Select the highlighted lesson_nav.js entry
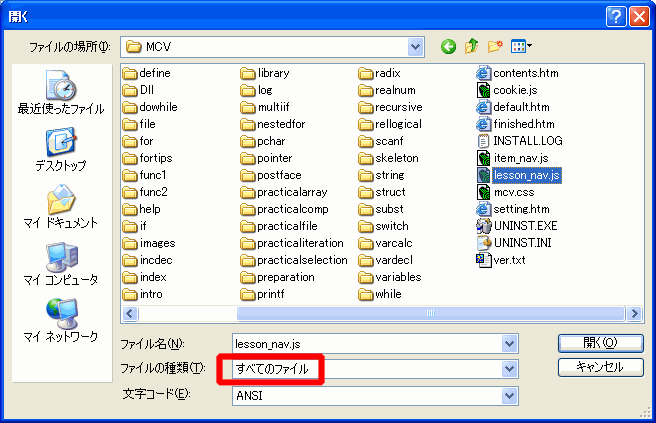This screenshot has width=656, height=423. coord(526,175)
